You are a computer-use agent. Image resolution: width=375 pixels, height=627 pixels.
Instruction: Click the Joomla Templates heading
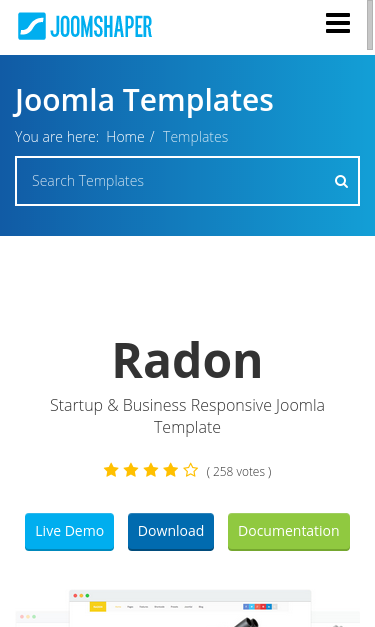pos(144,100)
